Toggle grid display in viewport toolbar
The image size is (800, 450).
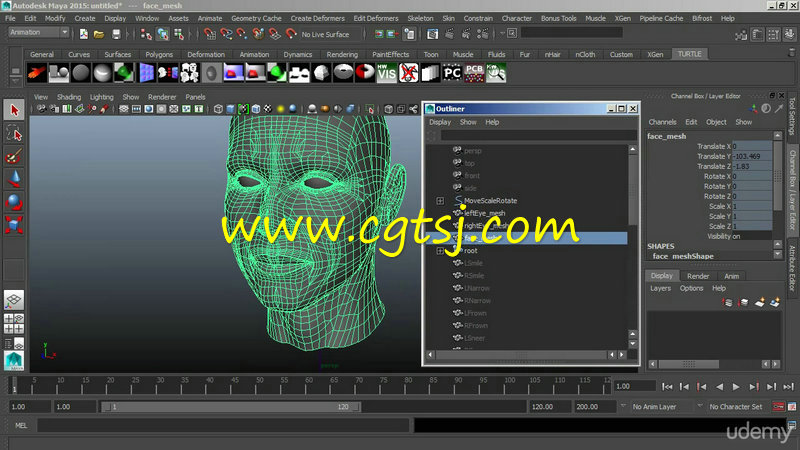[x=123, y=109]
